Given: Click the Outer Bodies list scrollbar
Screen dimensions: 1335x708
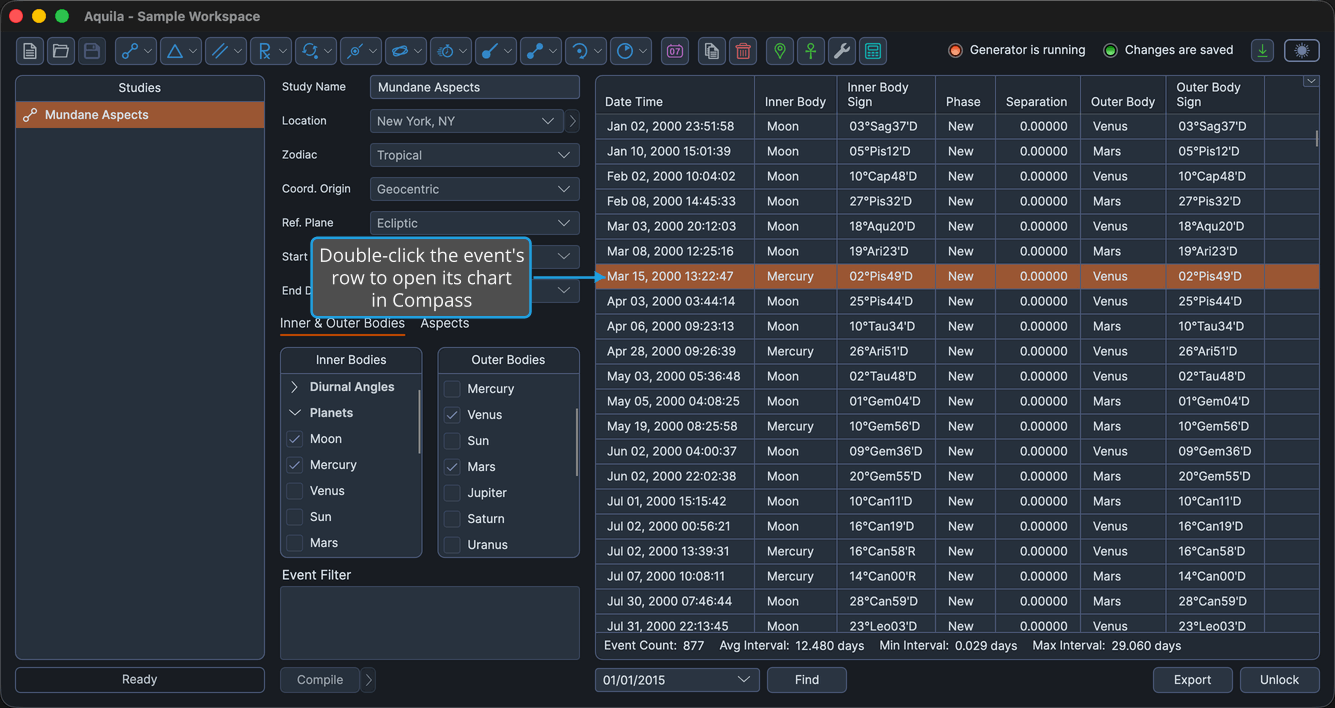Looking at the screenshot, I should 577,442.
